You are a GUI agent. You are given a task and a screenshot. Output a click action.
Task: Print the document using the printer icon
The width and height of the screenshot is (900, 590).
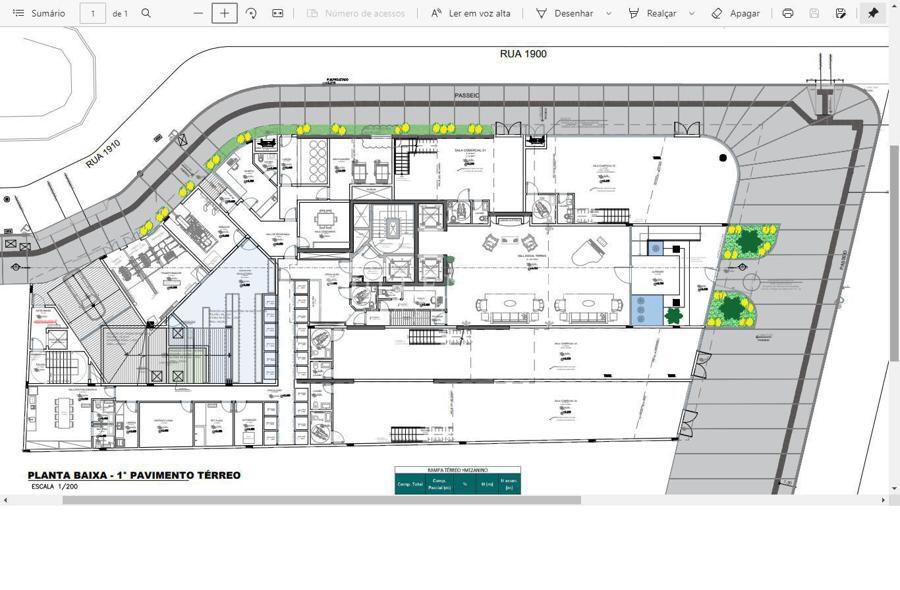(788, 13)
